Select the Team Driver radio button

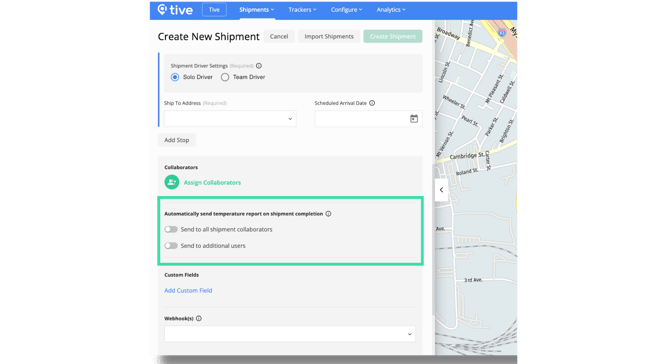225,77
